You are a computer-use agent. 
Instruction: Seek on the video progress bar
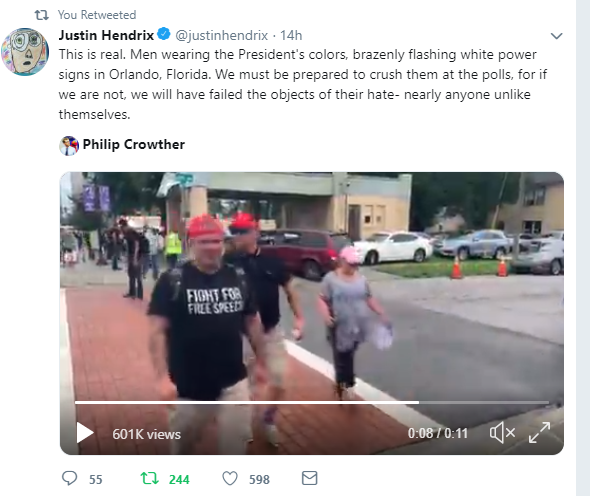(x=312, y=402)
